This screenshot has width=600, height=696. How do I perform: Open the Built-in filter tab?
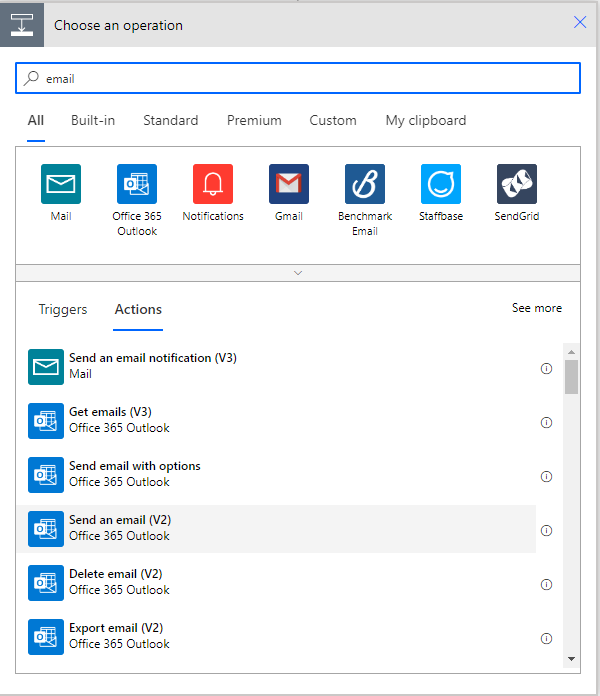click(x=93, y=120)
